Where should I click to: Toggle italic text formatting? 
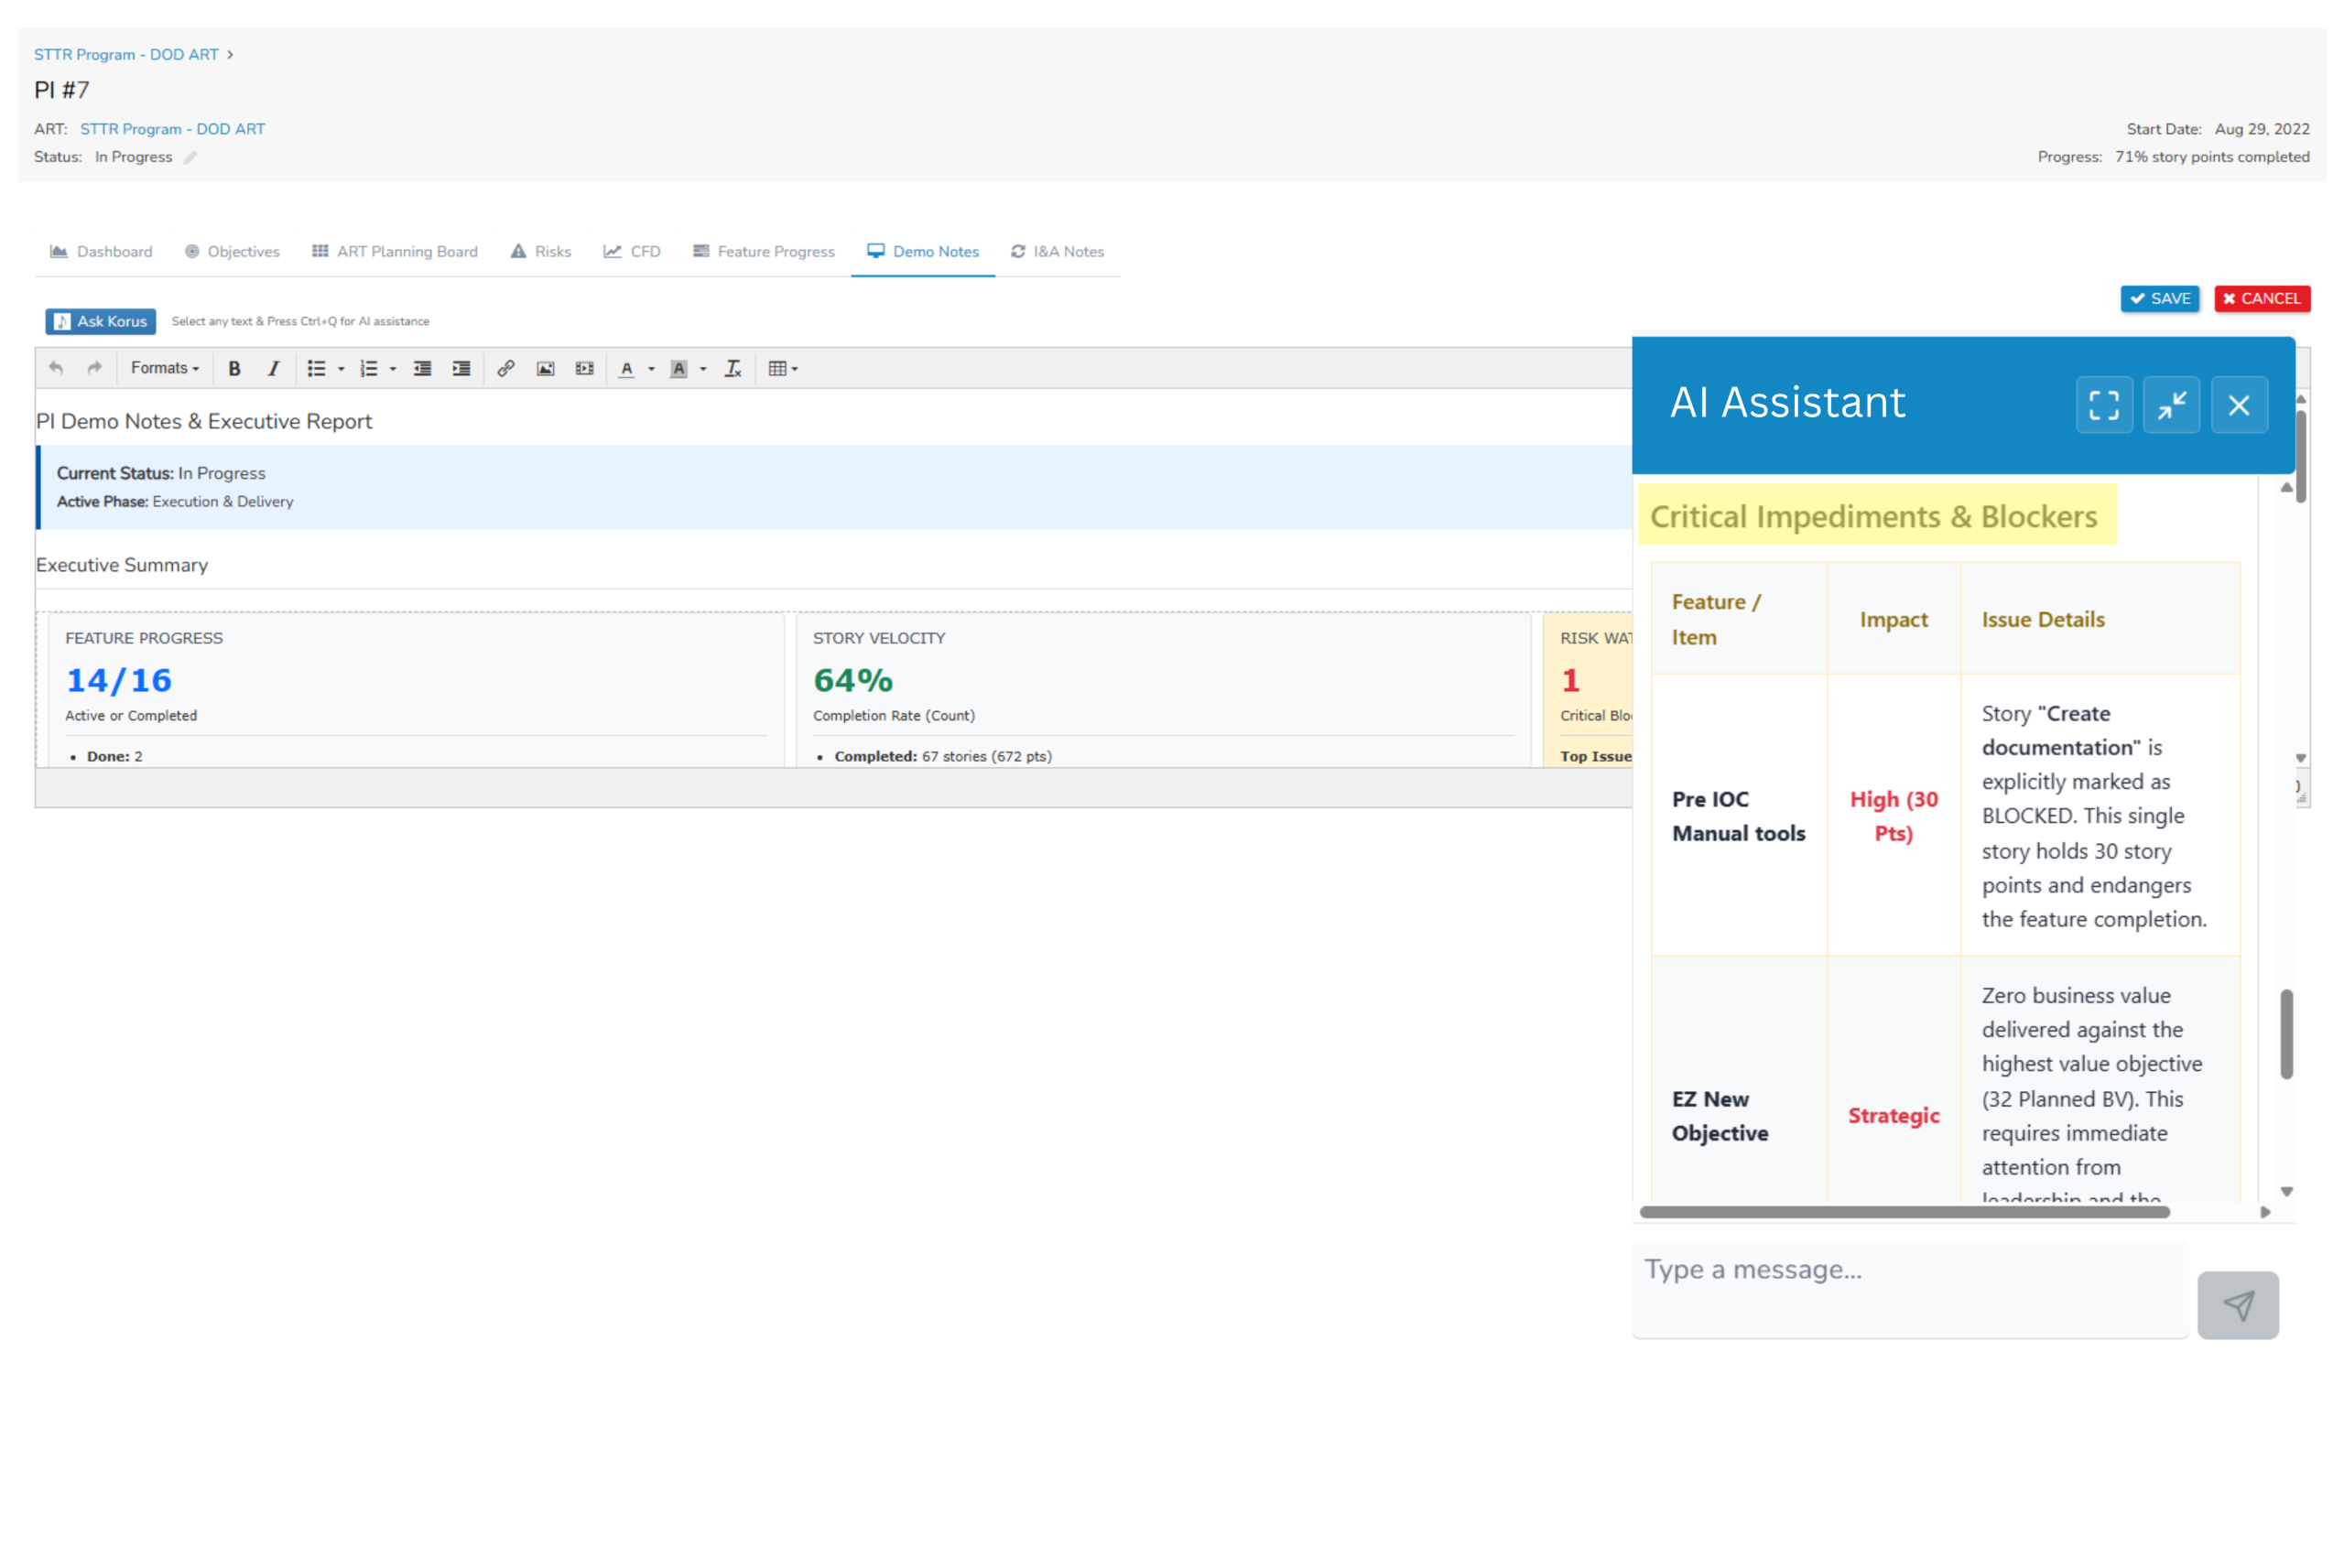coord(272,369)
